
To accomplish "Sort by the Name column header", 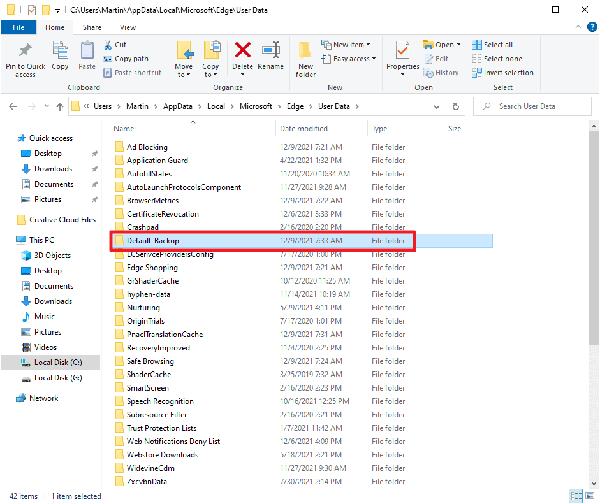I will tap(124, 129).
